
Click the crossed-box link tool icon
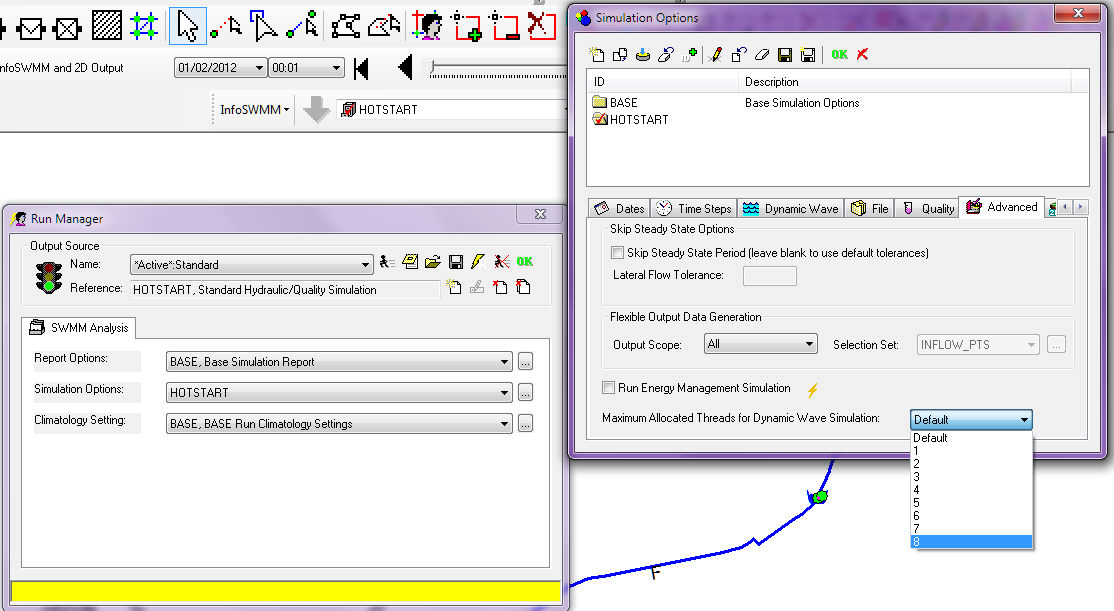pos(67,28)
